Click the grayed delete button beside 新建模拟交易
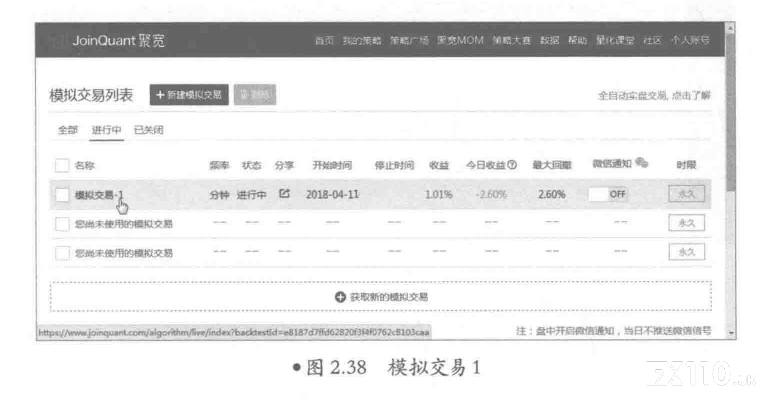The width and height of the screenshot is (782, 396). pyautogui.click(x=255, y=95)
